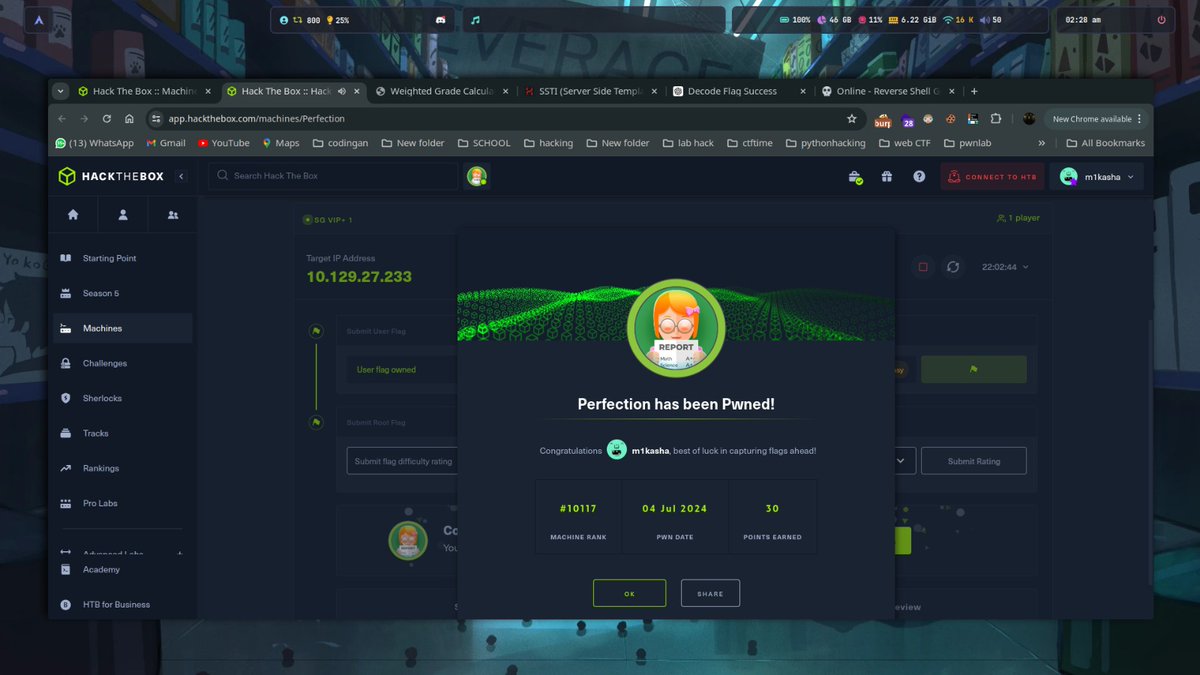Open Gmail bookmark

(166, 143)
